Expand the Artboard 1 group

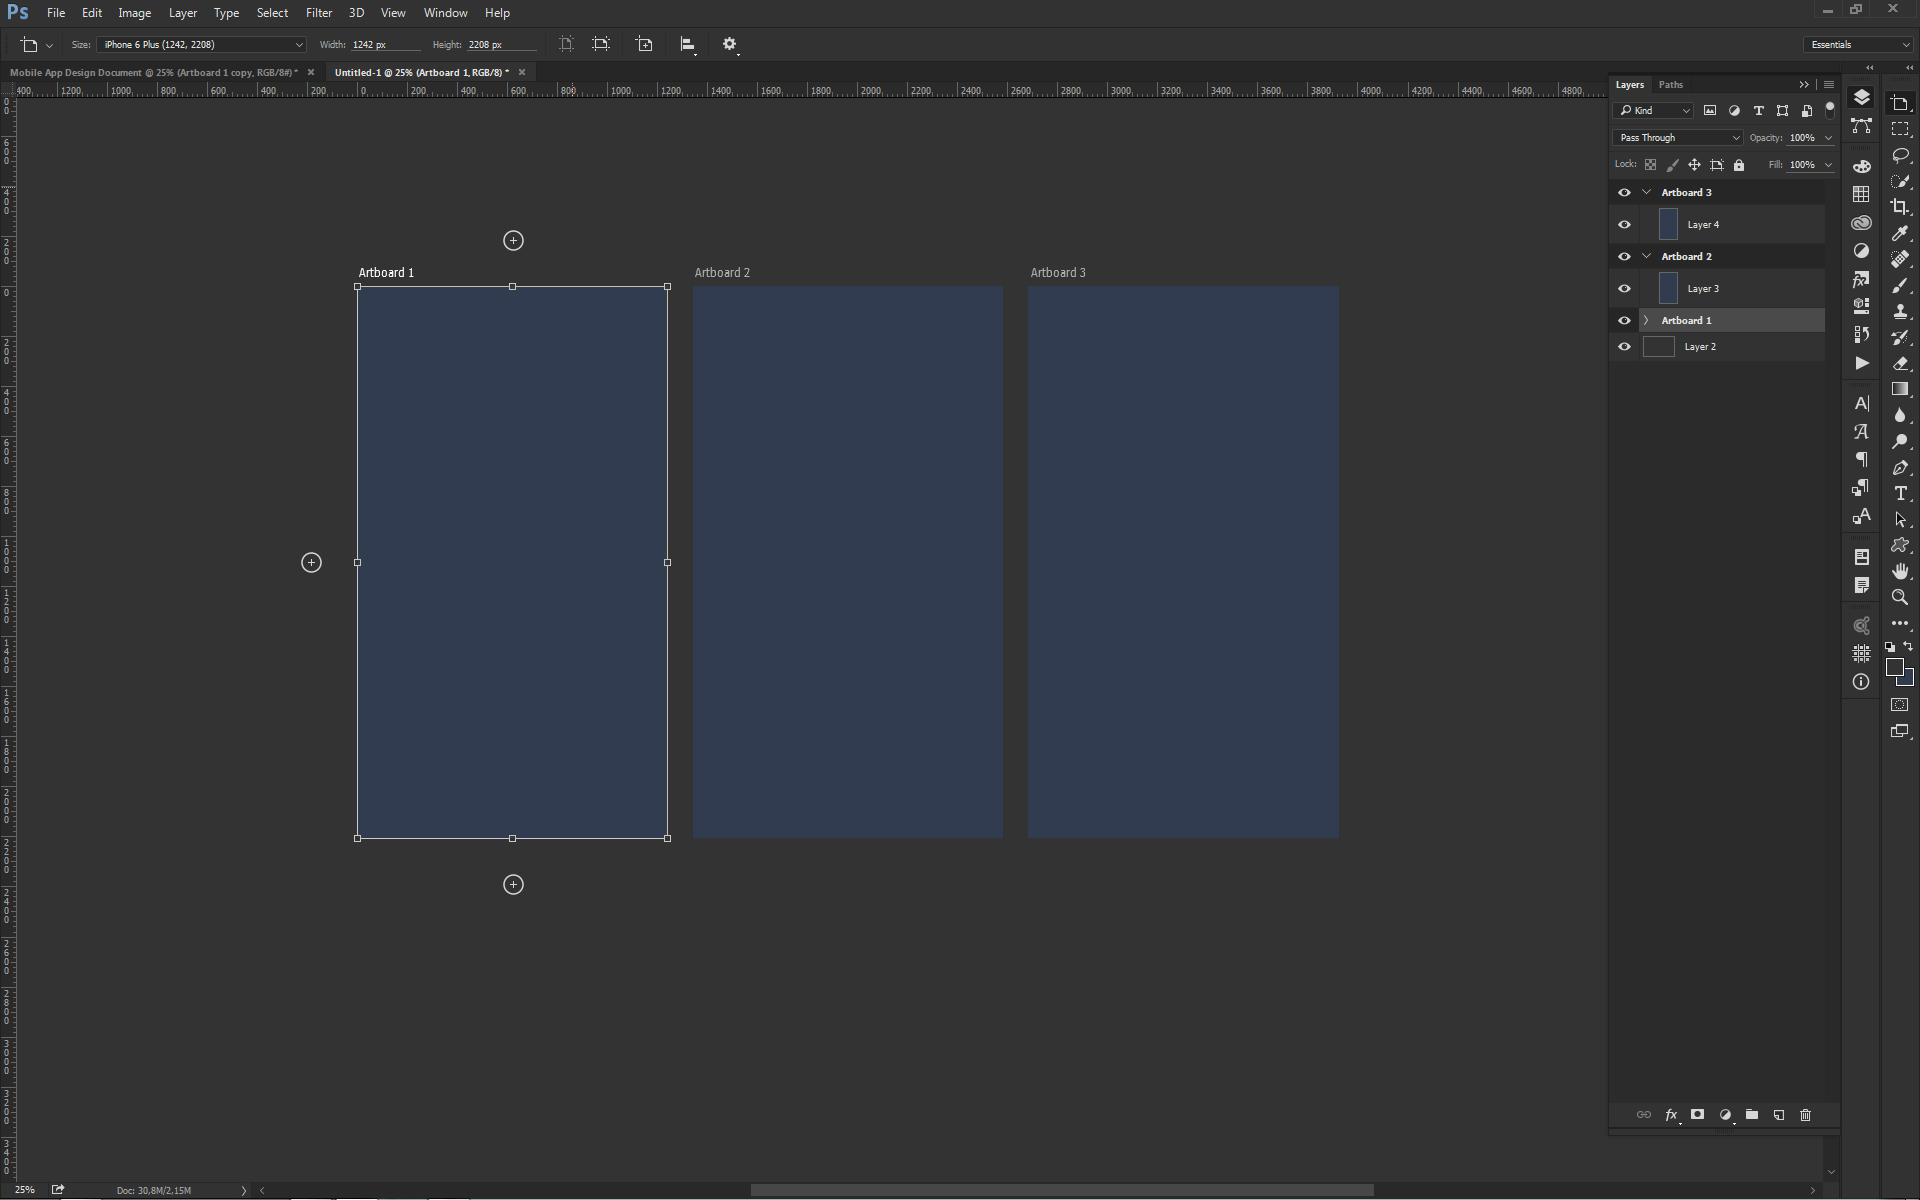coord(1647,321)
